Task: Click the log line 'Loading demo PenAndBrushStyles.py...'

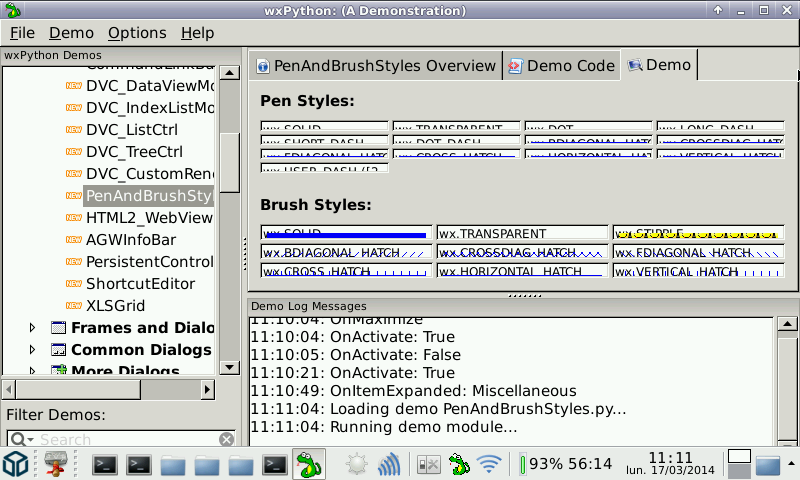Action: tap(438, 409)
